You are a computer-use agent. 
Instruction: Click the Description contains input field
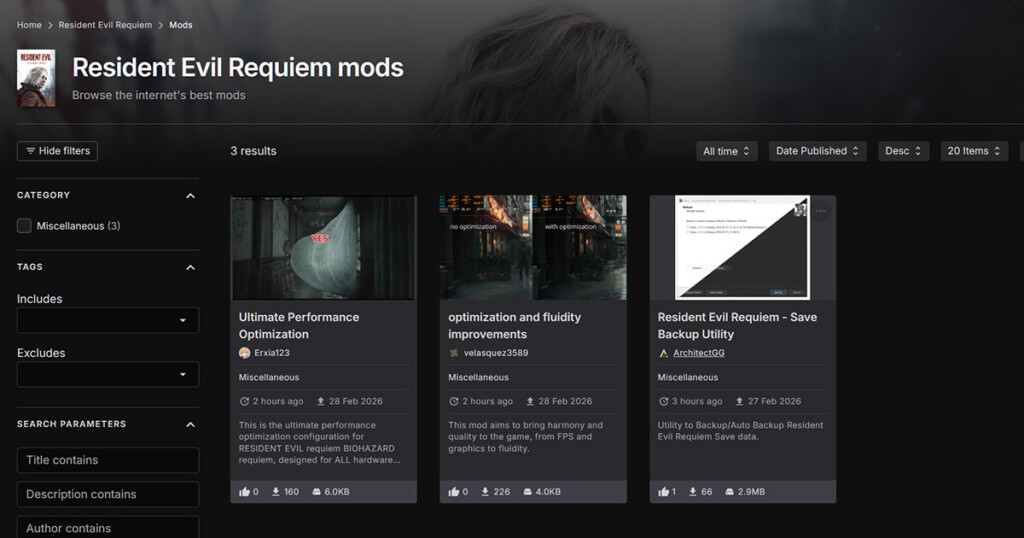click(108, 494)
